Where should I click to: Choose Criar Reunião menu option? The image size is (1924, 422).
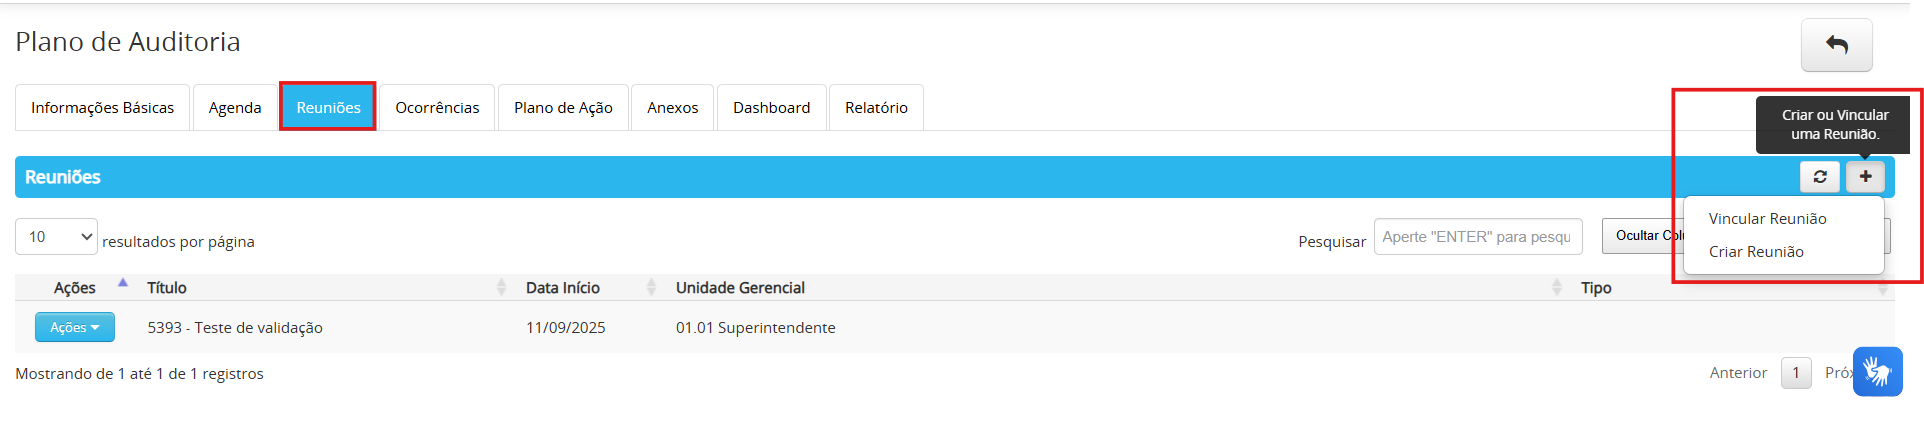(x=1756, y=252)
